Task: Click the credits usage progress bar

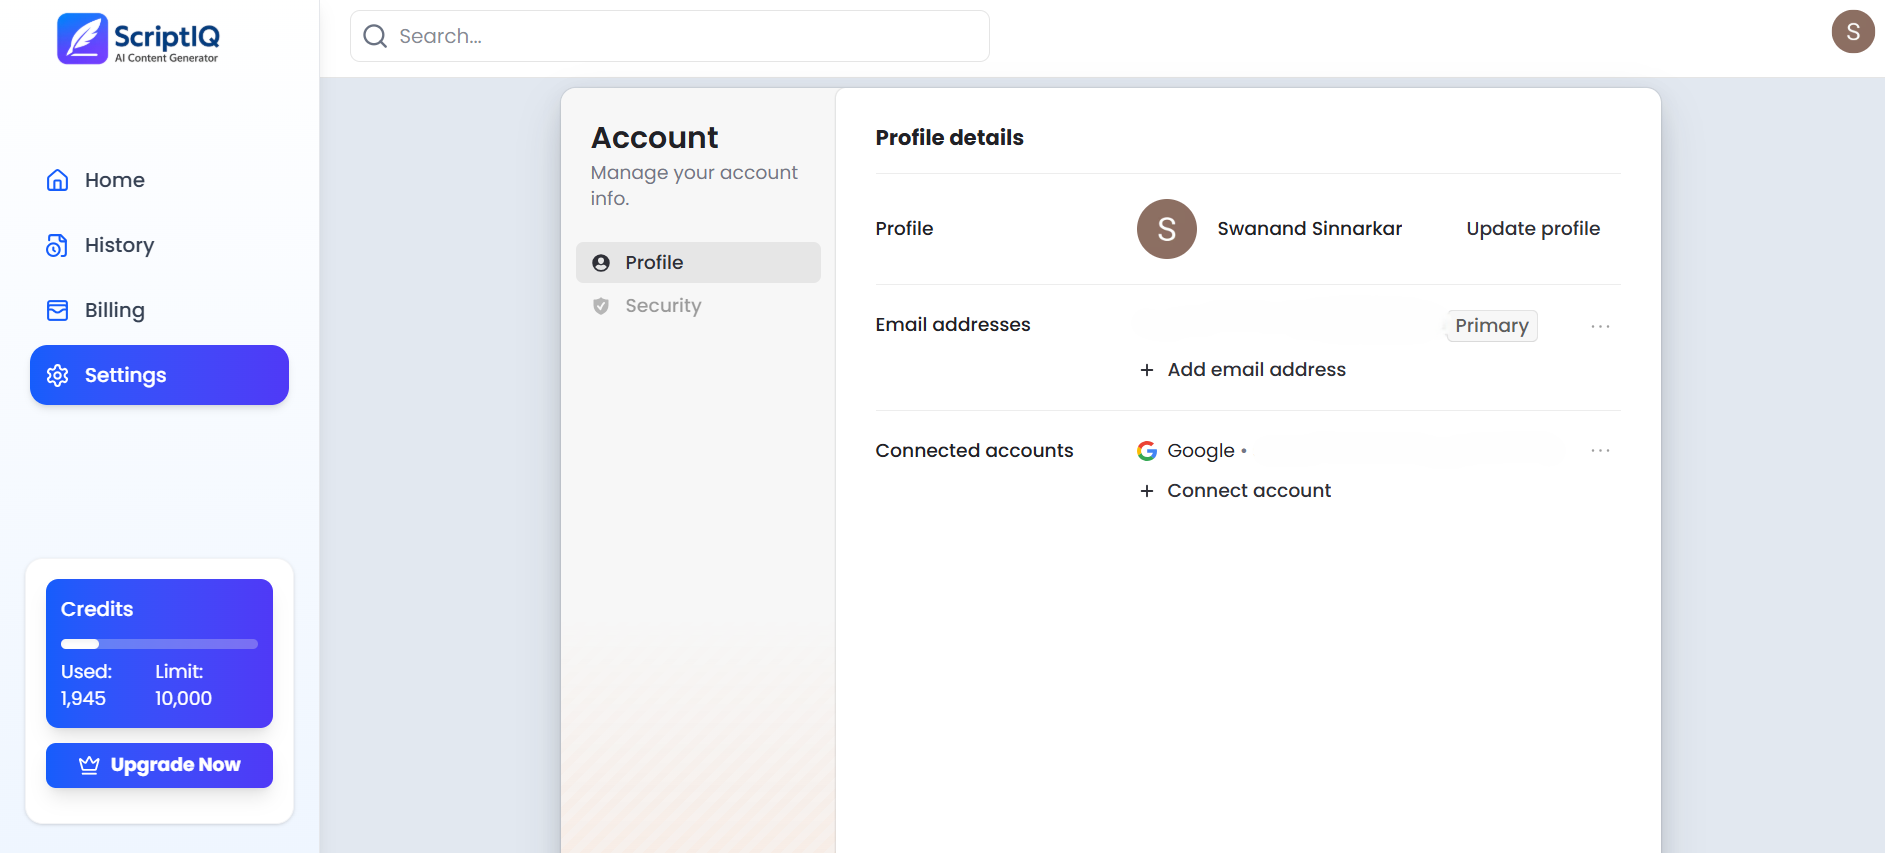Action: click(x=159, y=644)
